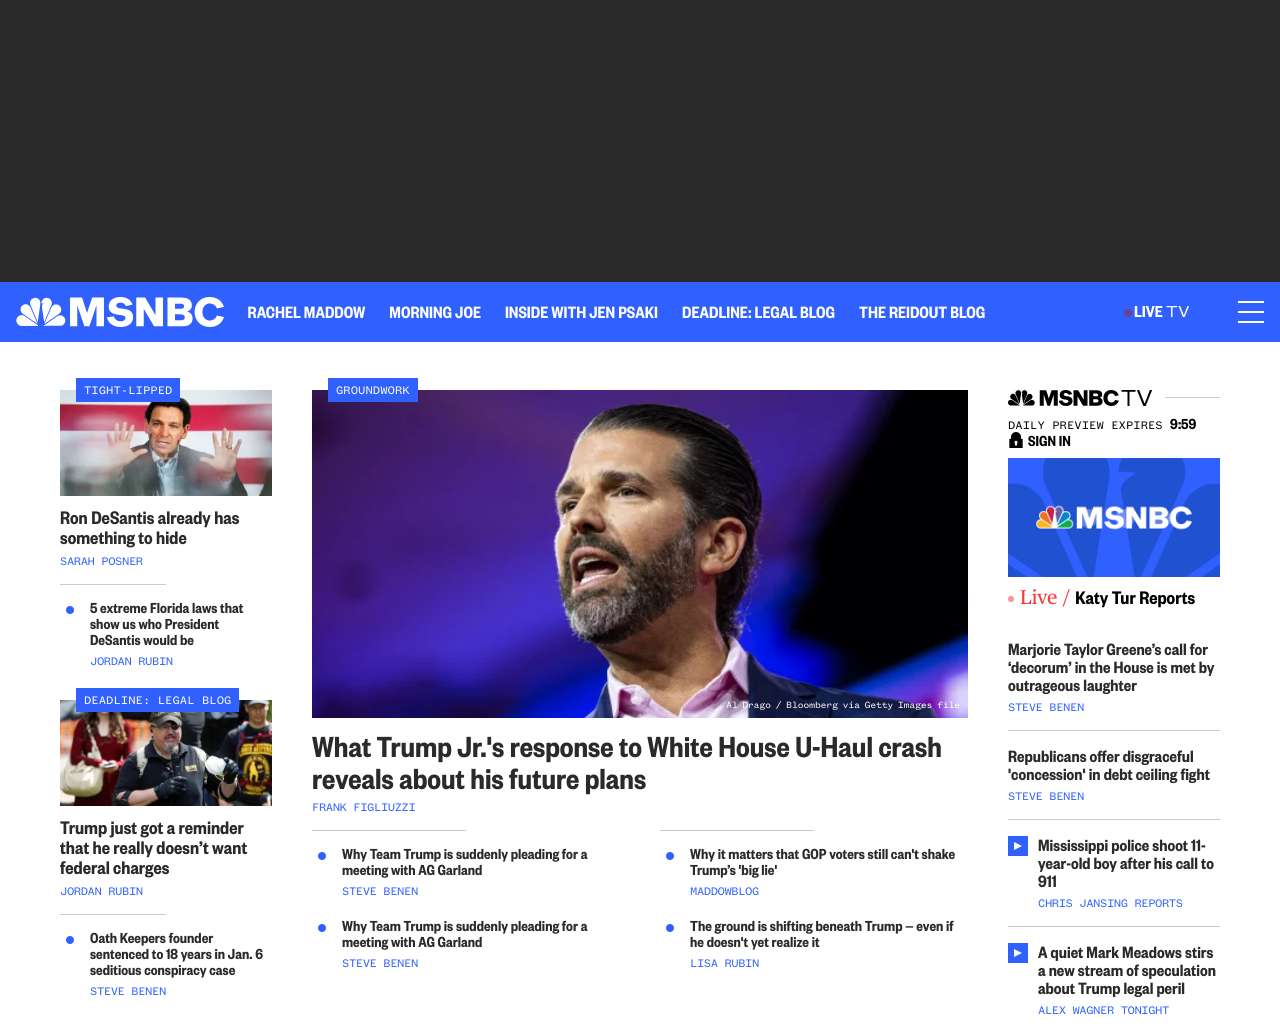Open the Trump Jr. featured image
This screenshot has height=1024, width=1280.
[x=640, y=554]
